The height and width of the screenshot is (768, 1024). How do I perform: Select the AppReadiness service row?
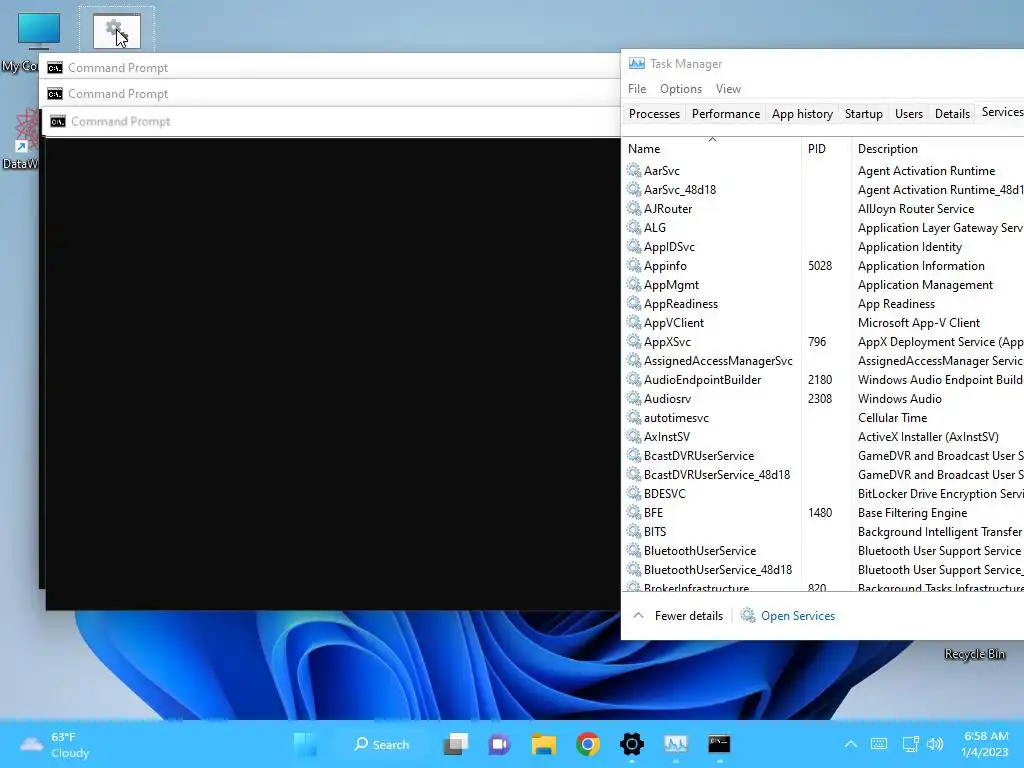pos(824,304)
